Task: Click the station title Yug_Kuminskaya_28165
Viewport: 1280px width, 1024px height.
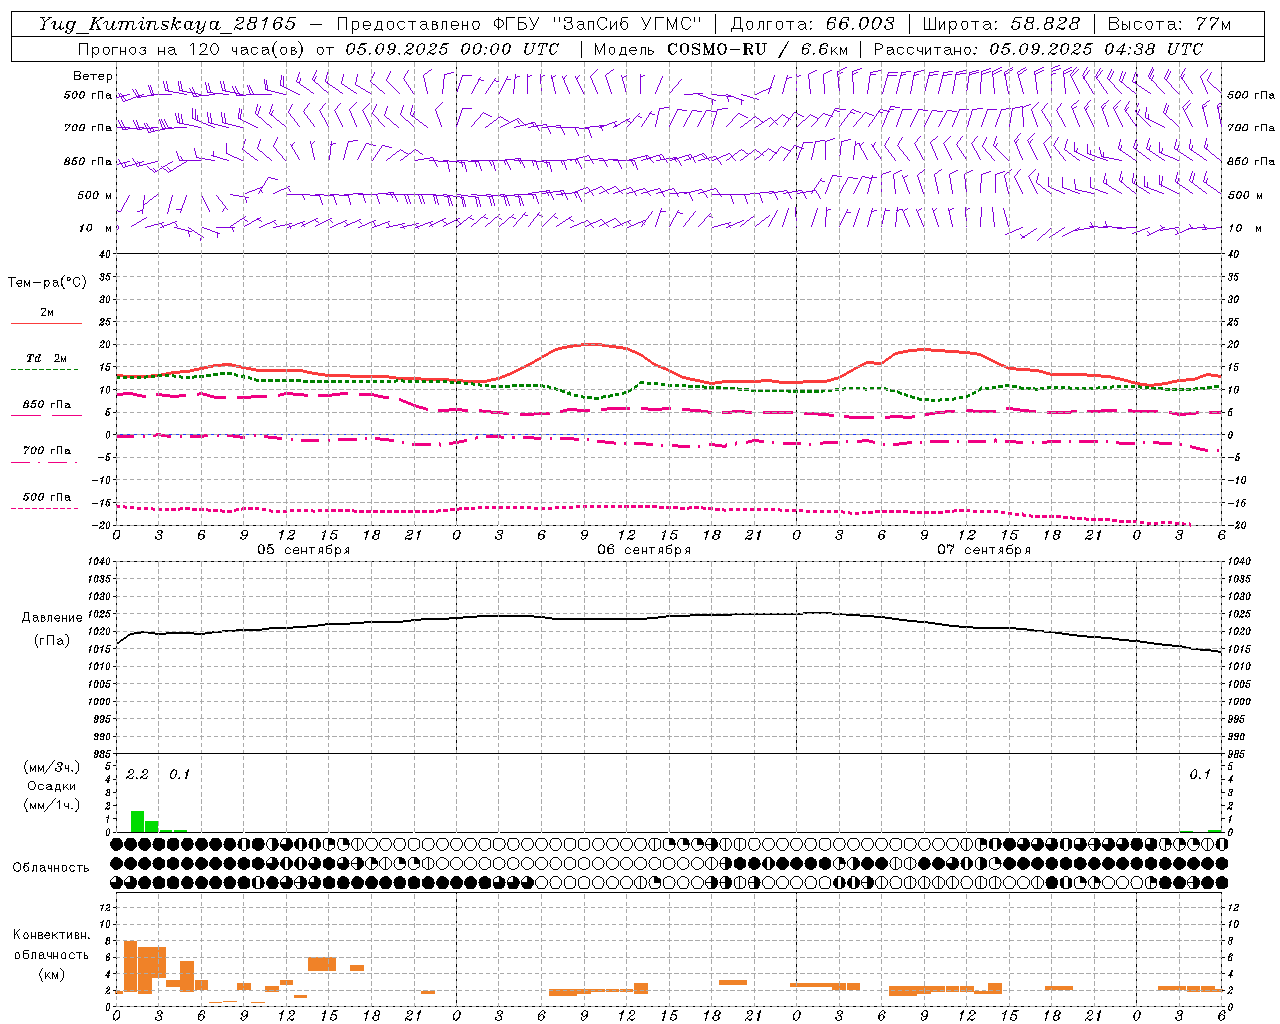Action: point(167,24)
